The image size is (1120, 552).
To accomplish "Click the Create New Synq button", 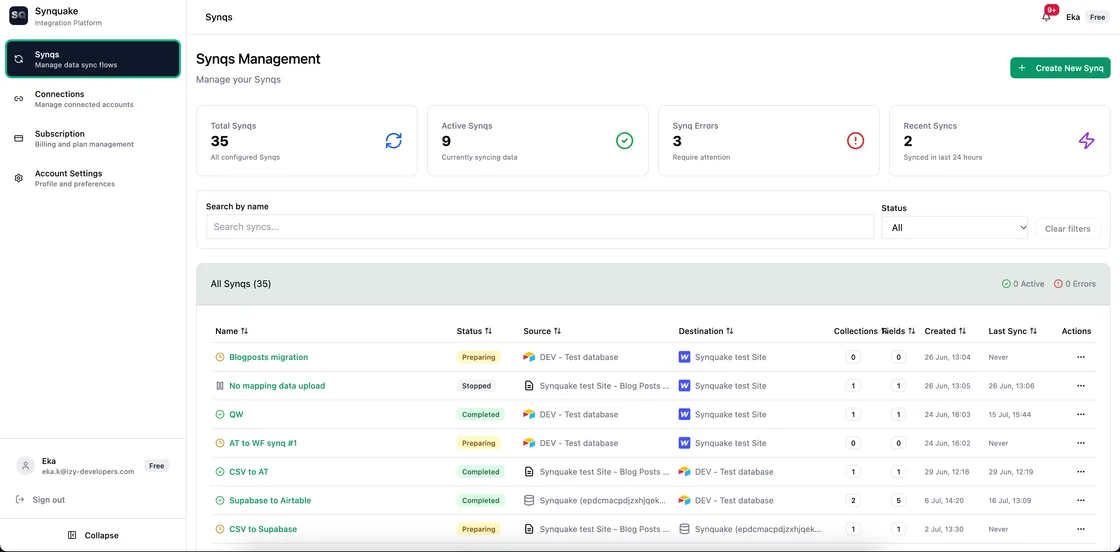I will [x=1060, y=68].
